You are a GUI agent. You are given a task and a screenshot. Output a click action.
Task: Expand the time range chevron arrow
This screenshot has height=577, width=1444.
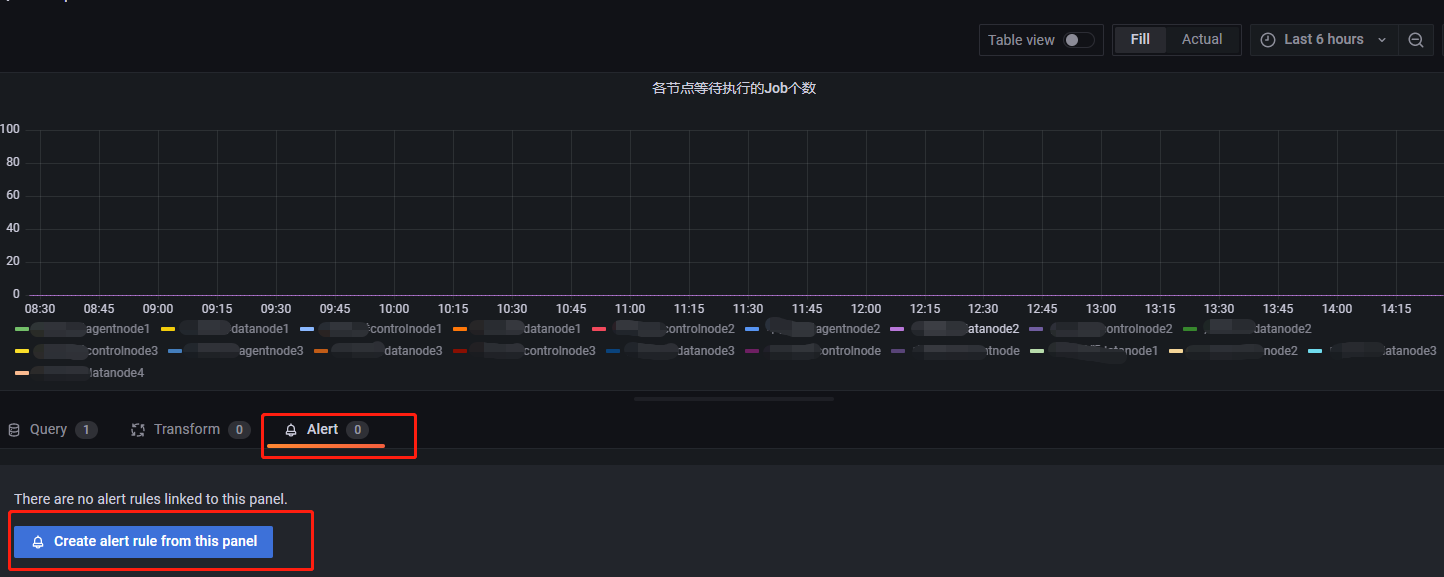(1382, 40)
